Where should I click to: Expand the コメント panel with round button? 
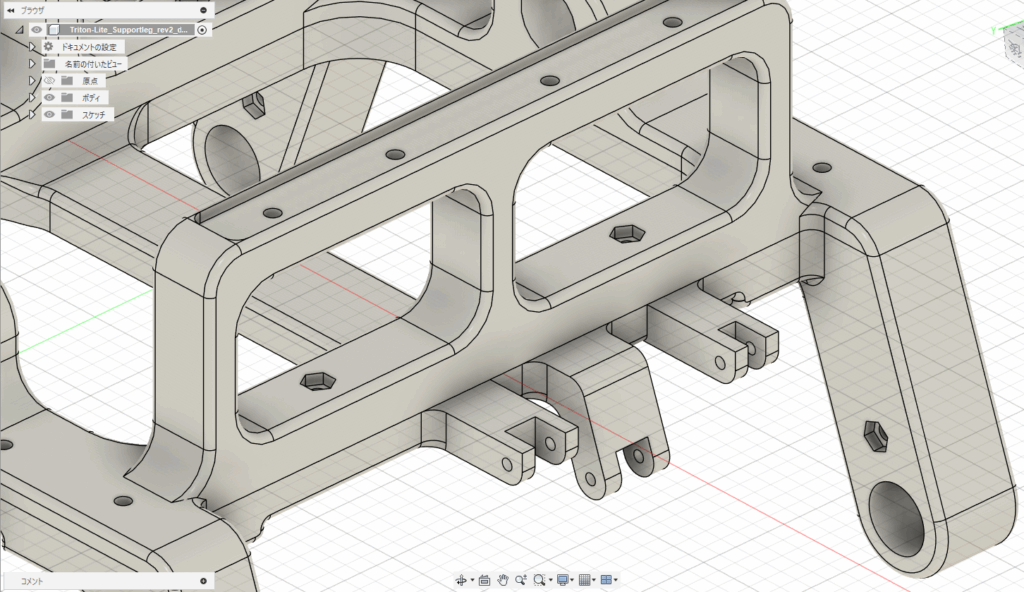coord(203,581)
